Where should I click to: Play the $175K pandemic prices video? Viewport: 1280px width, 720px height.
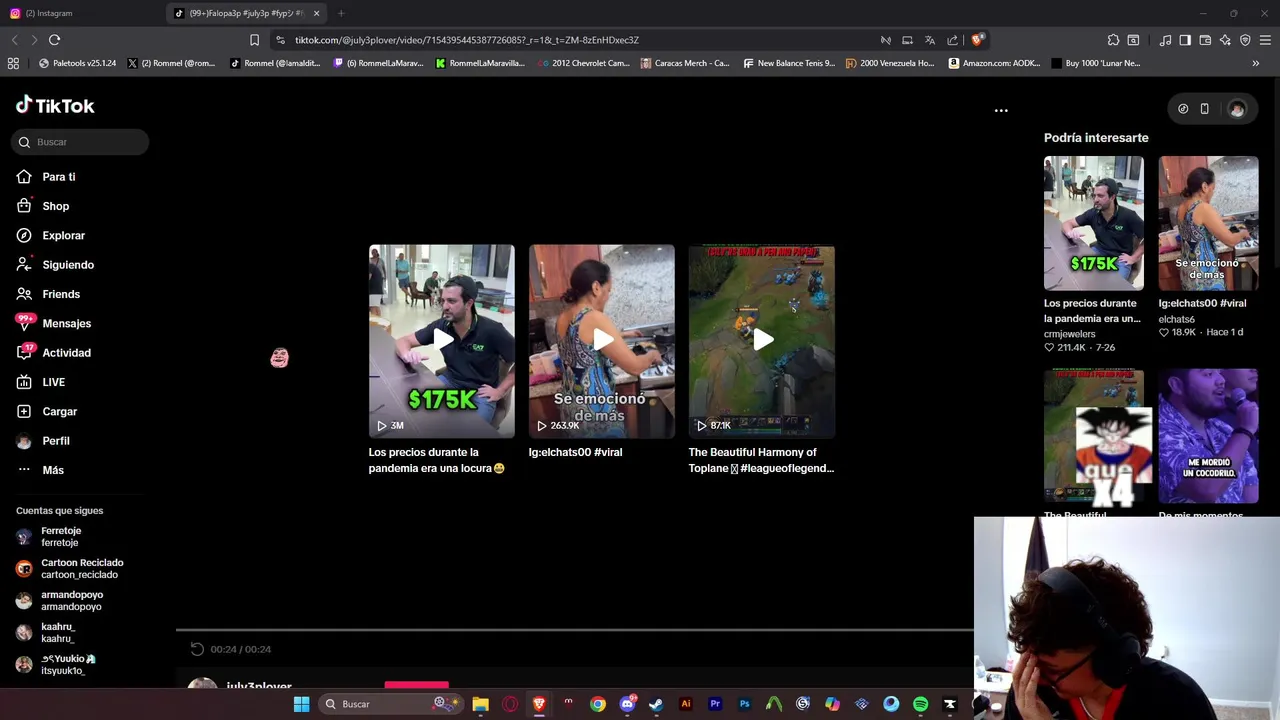[x=442, y=341]
